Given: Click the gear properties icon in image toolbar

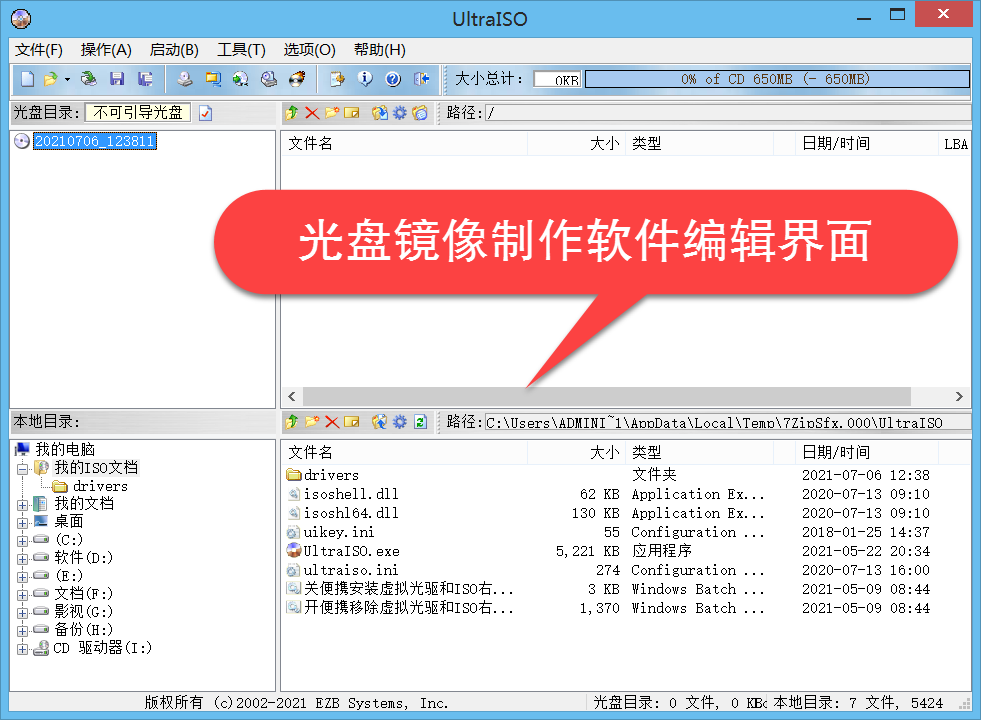Looking at the screenshot, I should point(399,113).
